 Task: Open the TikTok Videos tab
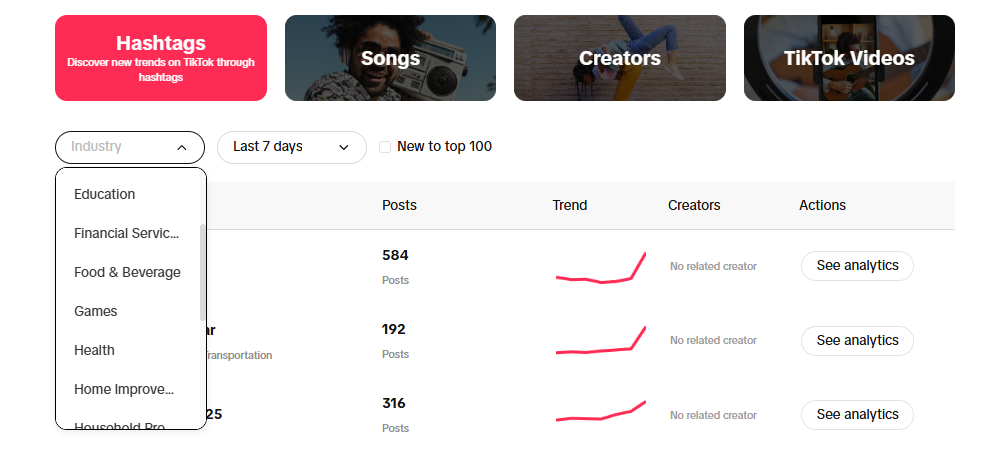(x=849, y=58)
